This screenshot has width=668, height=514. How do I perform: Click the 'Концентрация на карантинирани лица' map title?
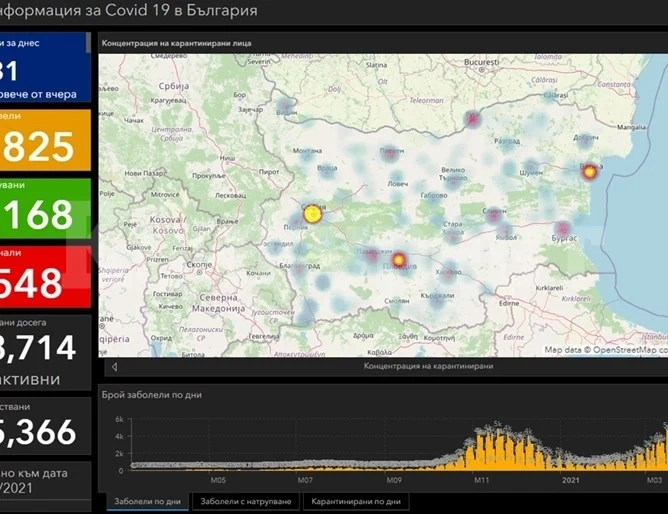pyautogui.click(x=176, y=43)
